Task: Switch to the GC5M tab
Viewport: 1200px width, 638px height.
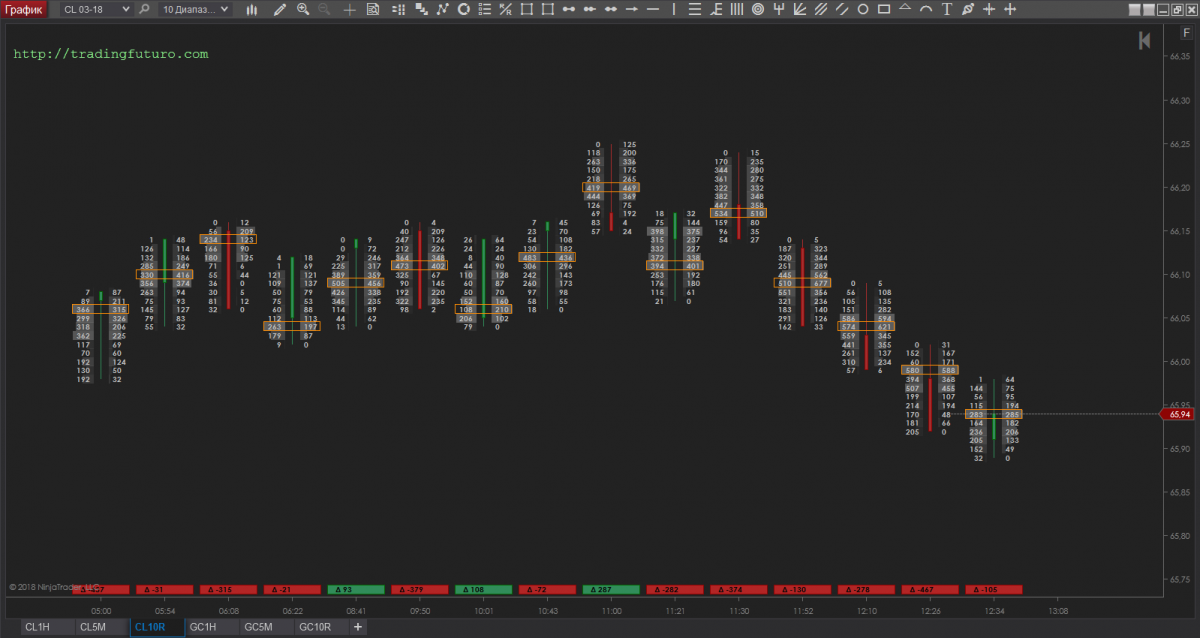Action: pyautogui.click(x=258, y=627)
